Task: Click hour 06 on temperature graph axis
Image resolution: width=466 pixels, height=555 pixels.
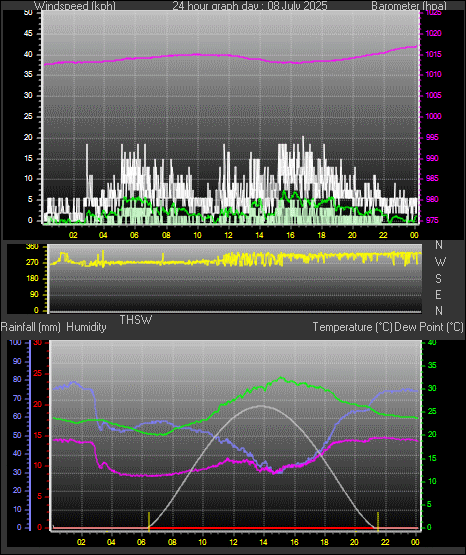Action: (x=141, y=542)
